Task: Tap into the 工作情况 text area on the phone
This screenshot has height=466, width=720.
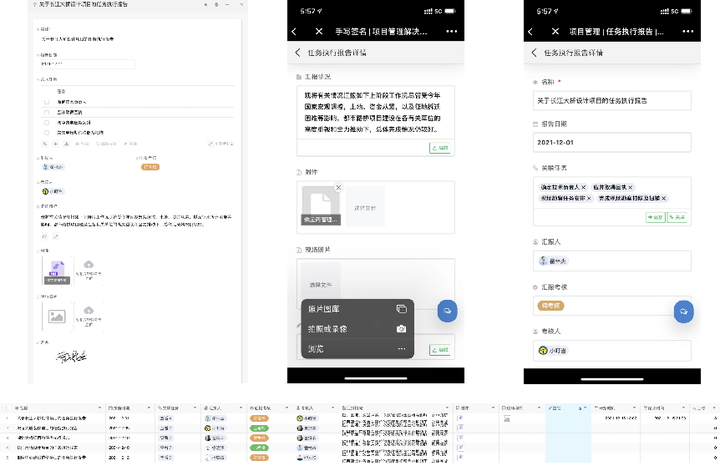Action: point(376,112)
